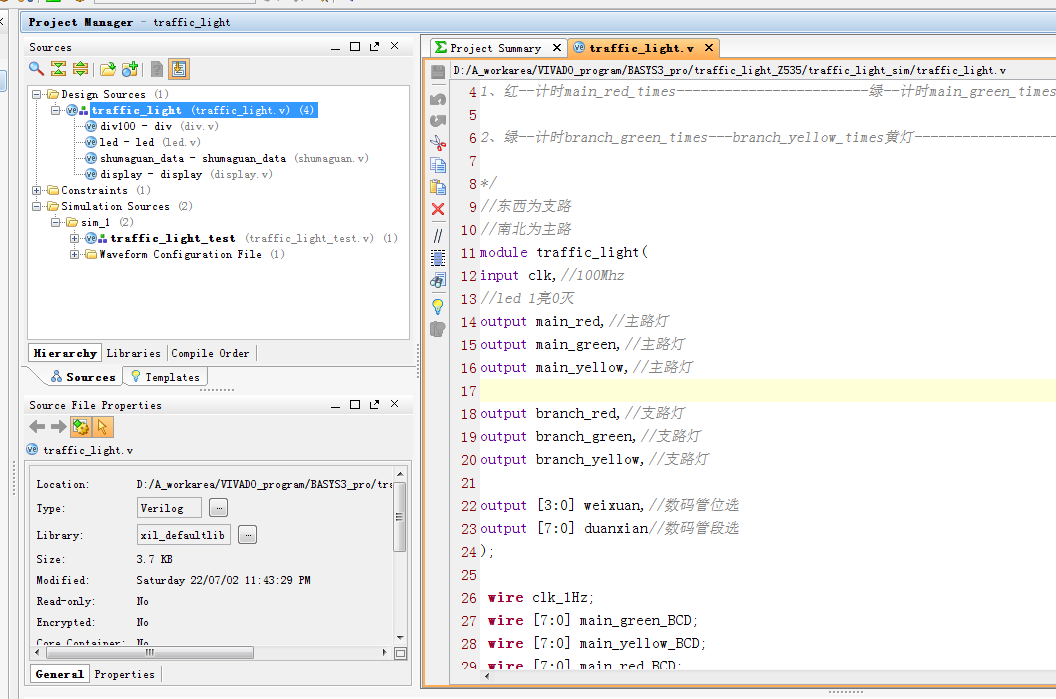Click the Search icon in Sources toolbar
Image resolution: width=1056 pixels, height=699 pixels.
36,69
